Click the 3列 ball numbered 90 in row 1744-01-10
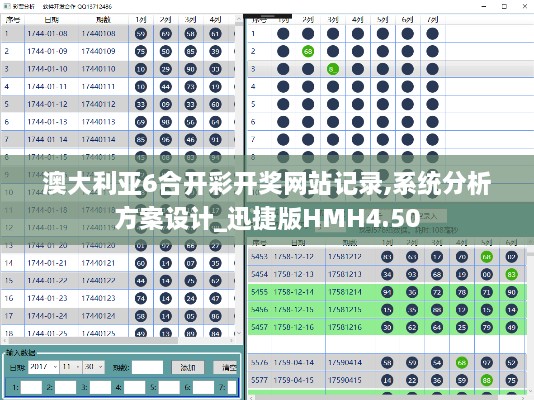 click(190, 69)
